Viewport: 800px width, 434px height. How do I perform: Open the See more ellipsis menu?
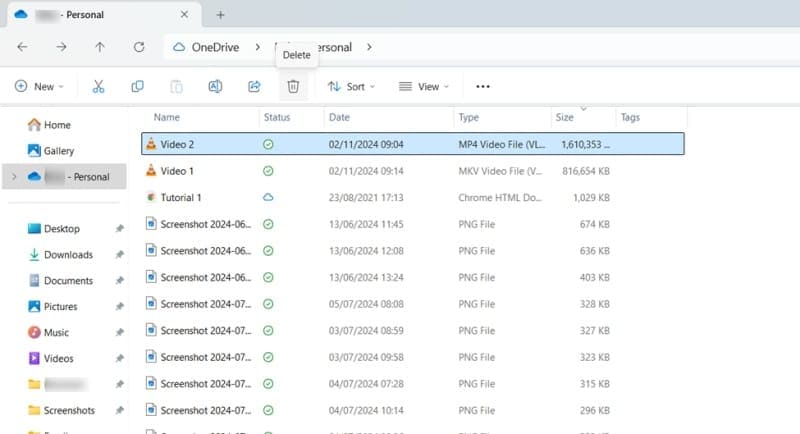(483, 87)
